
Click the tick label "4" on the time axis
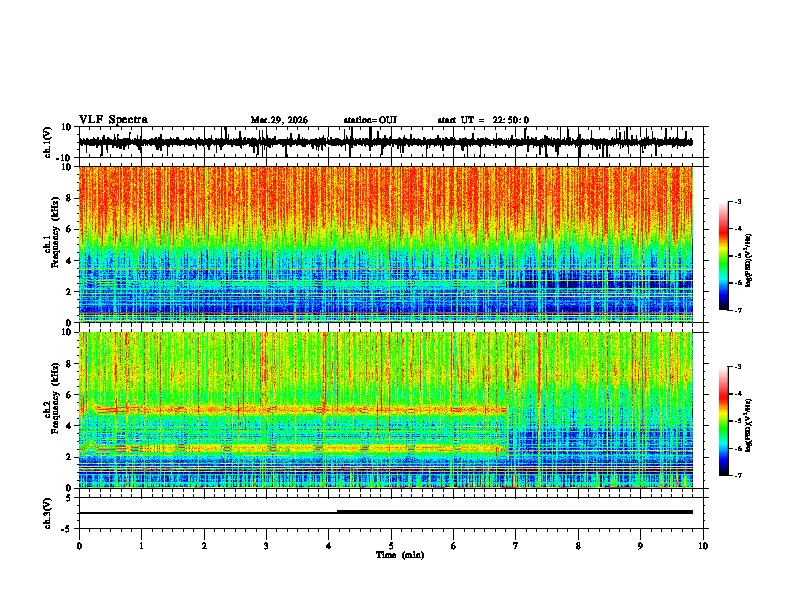[x=328, y=546]
